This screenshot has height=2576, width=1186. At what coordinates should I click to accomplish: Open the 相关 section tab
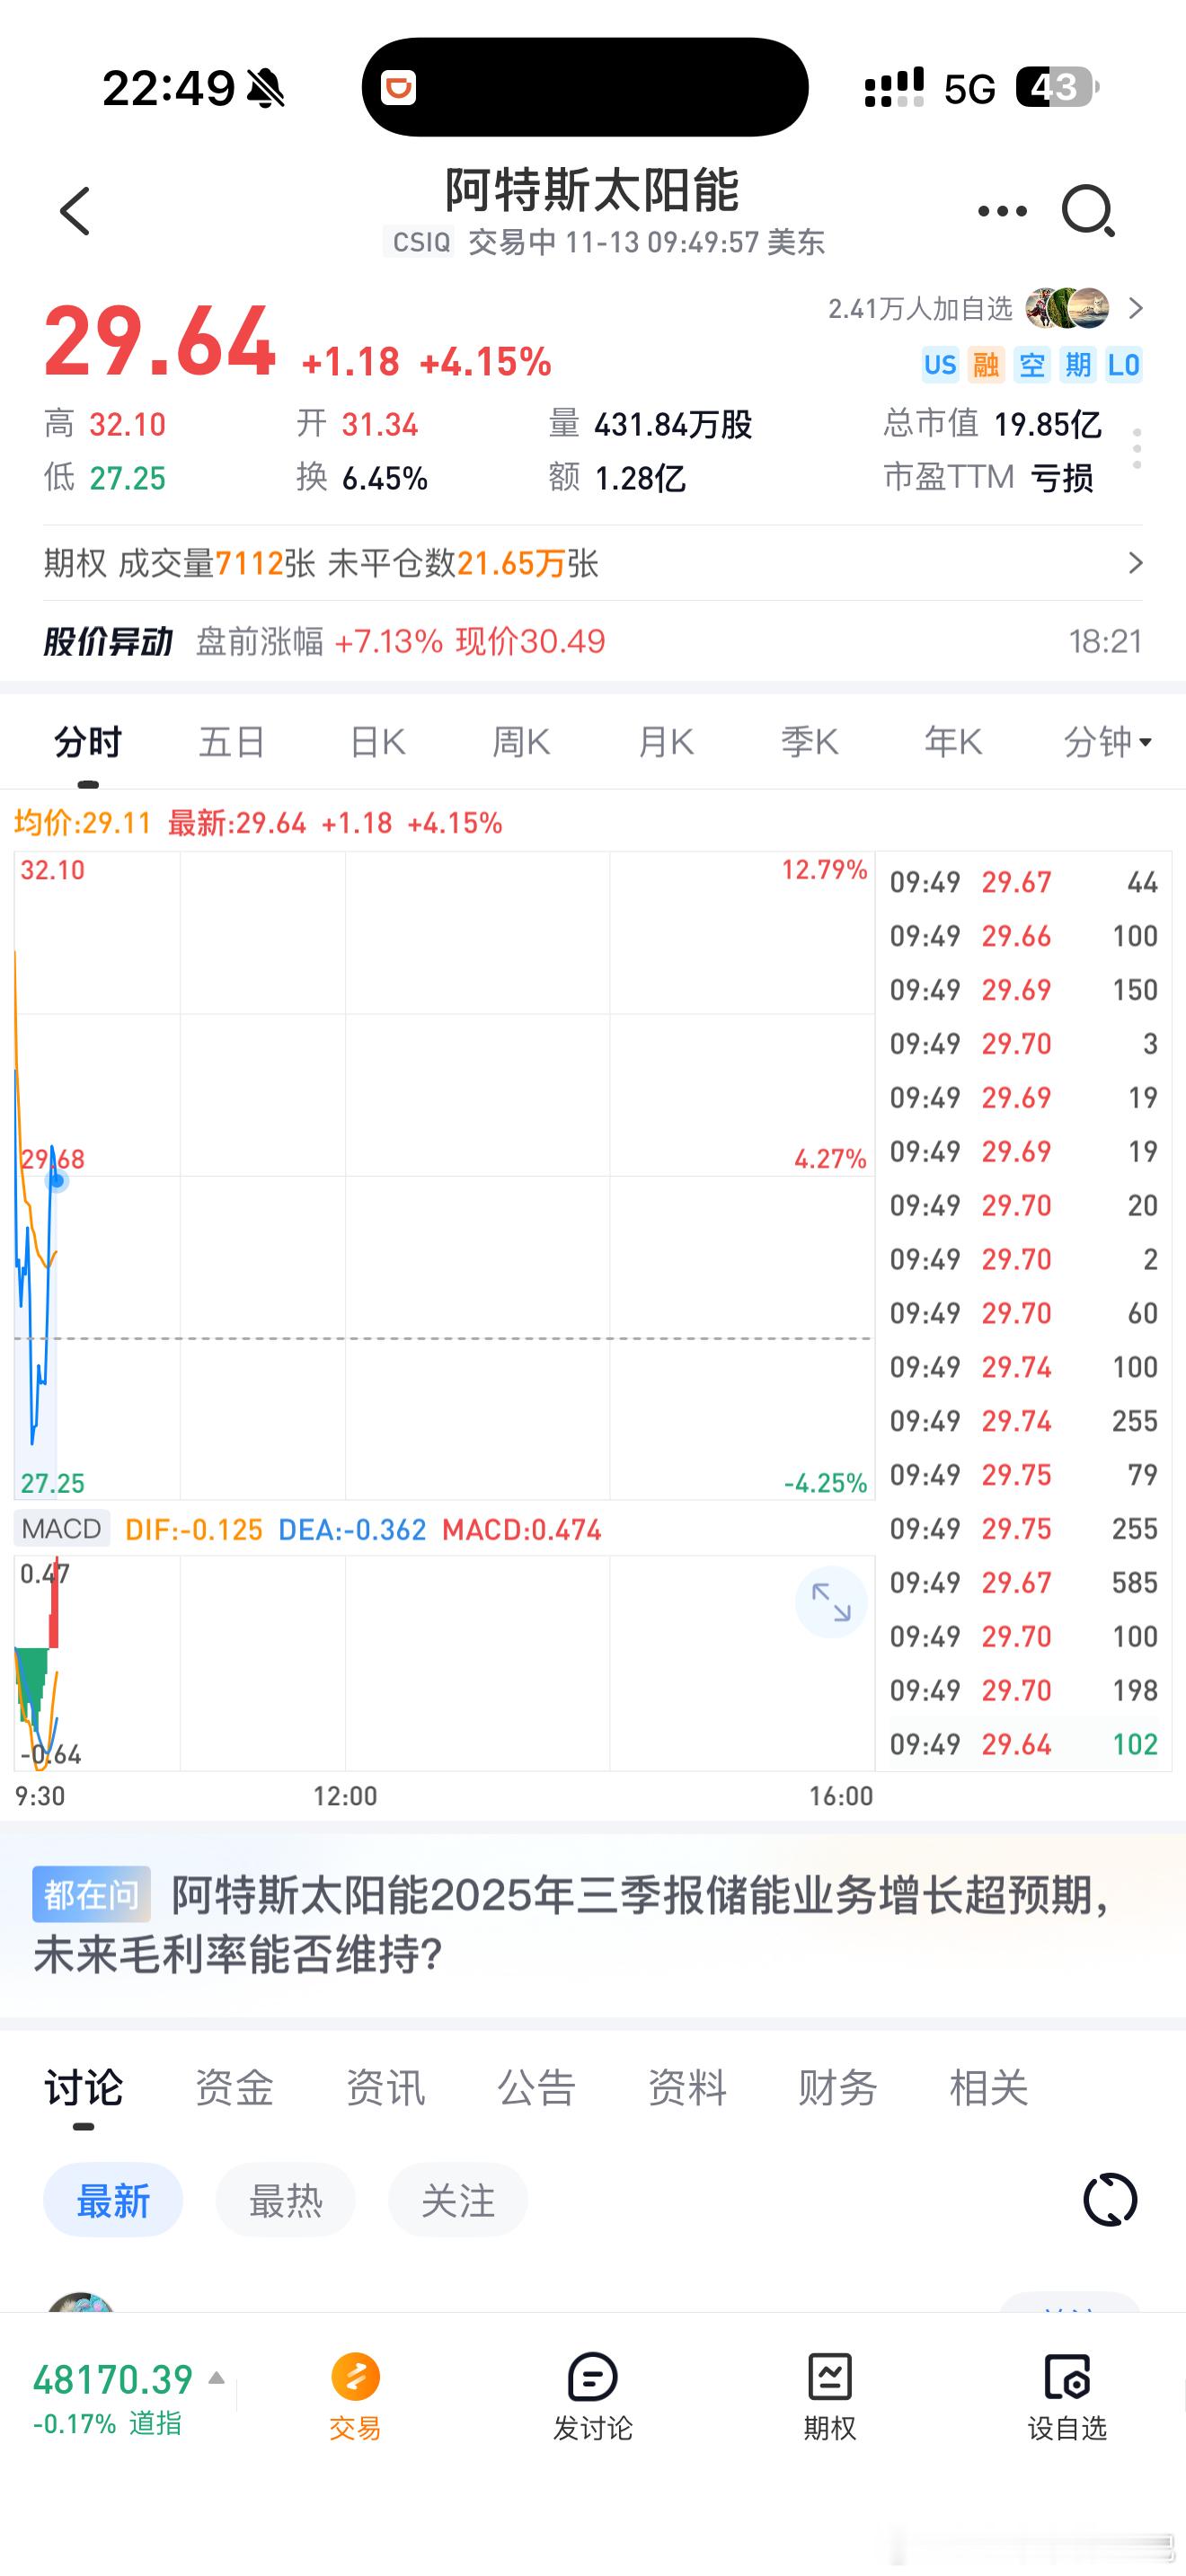coord(989,2088)
